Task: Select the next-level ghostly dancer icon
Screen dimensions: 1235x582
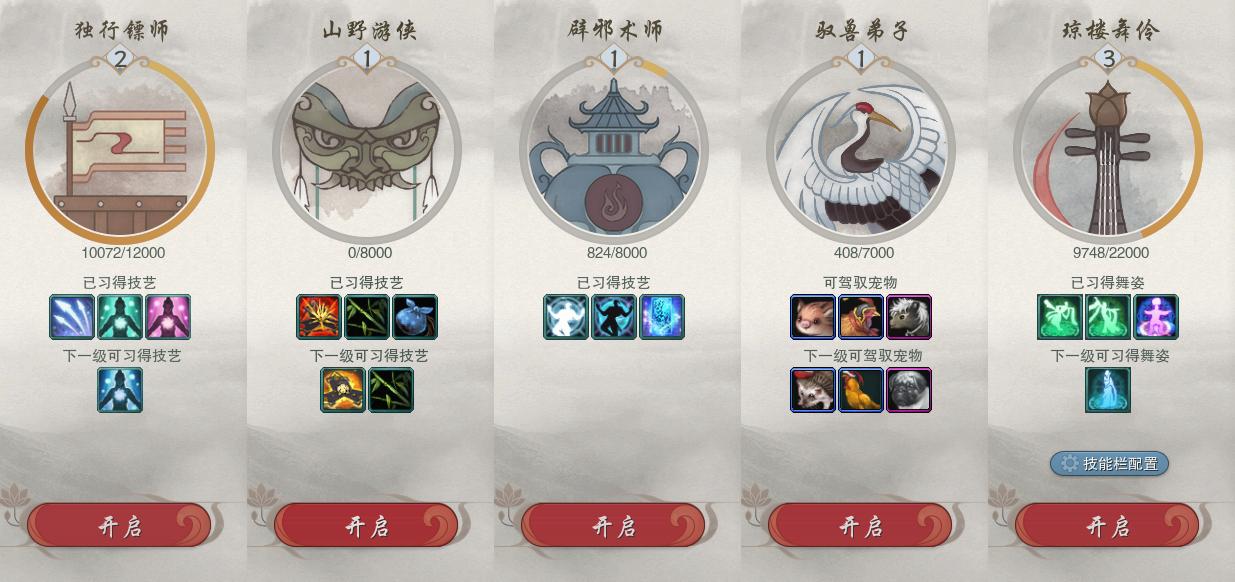Action: click(x=1108, y=390)
